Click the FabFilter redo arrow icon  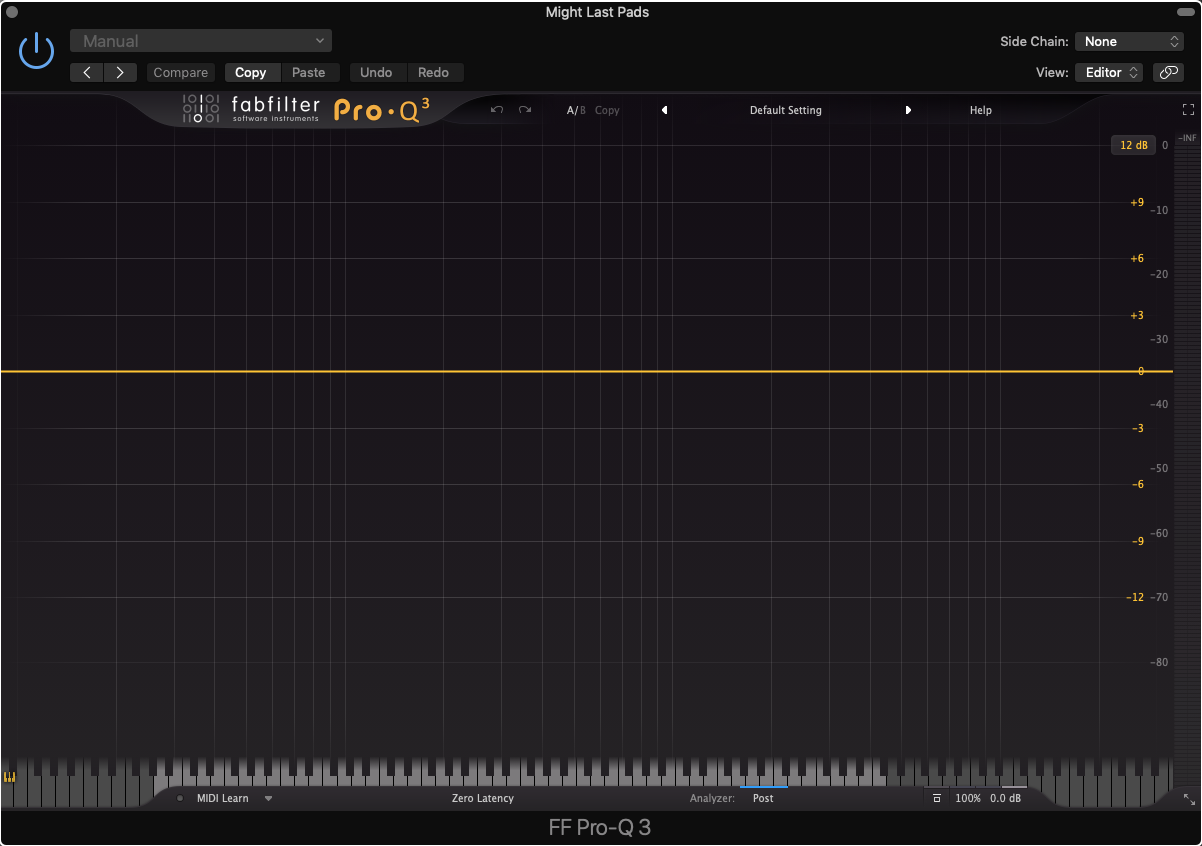point(525,110)
